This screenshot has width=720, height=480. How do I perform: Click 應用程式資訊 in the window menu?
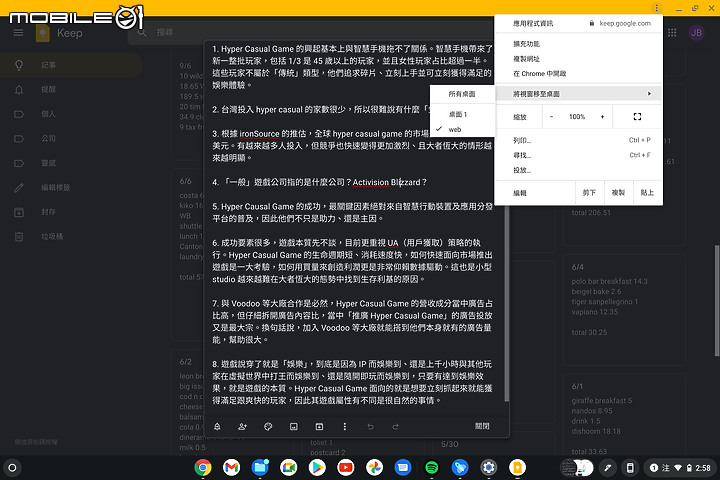[x=533, y=23]
